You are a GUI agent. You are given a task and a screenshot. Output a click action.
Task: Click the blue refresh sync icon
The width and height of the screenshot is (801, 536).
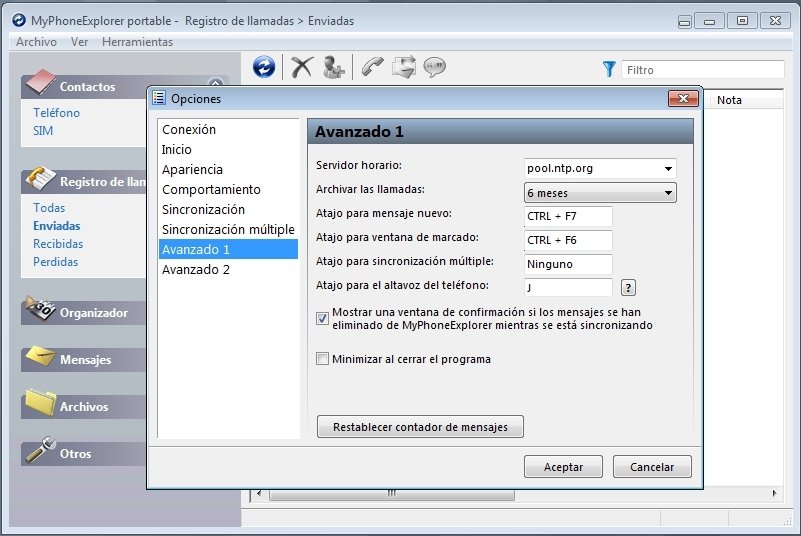pyautogui.click(x=264, y=67)
